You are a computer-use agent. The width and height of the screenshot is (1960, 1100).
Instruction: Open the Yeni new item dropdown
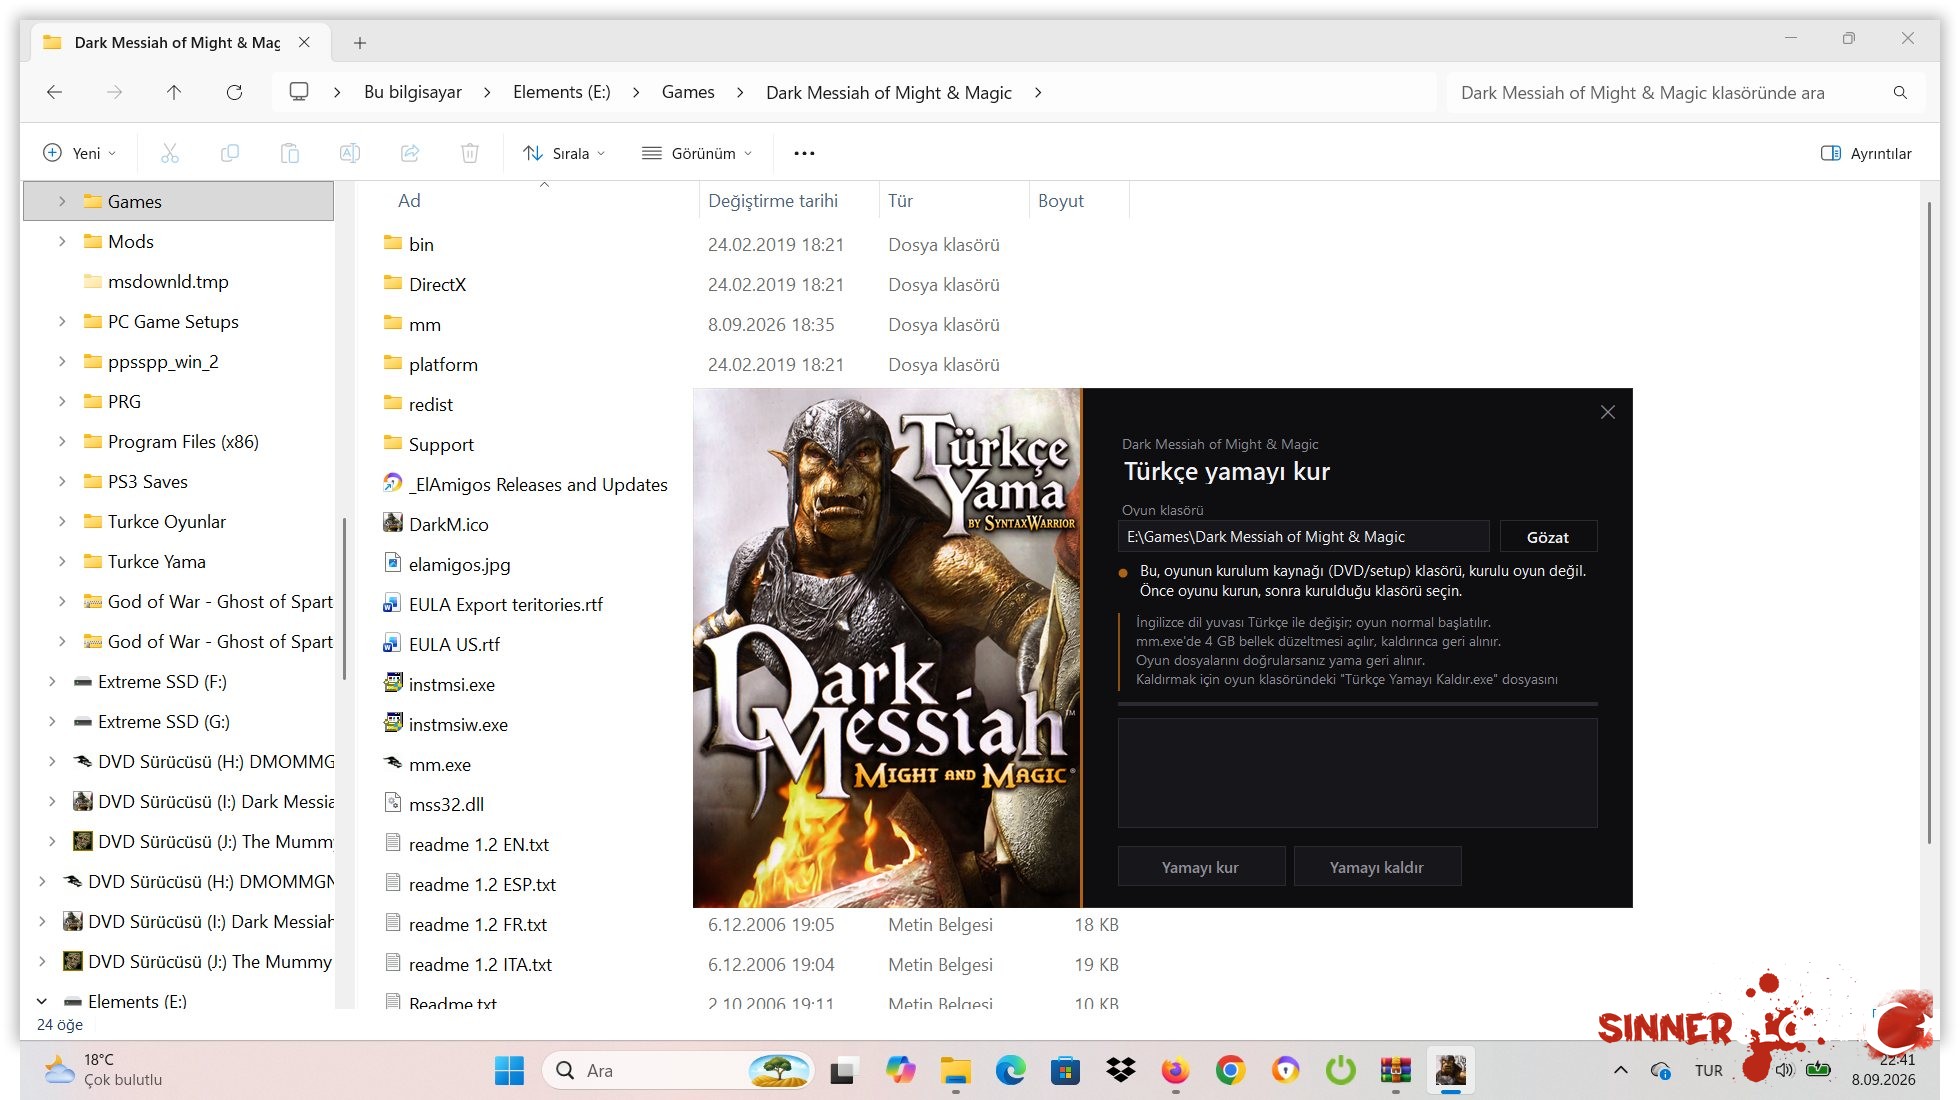(80, 153)
